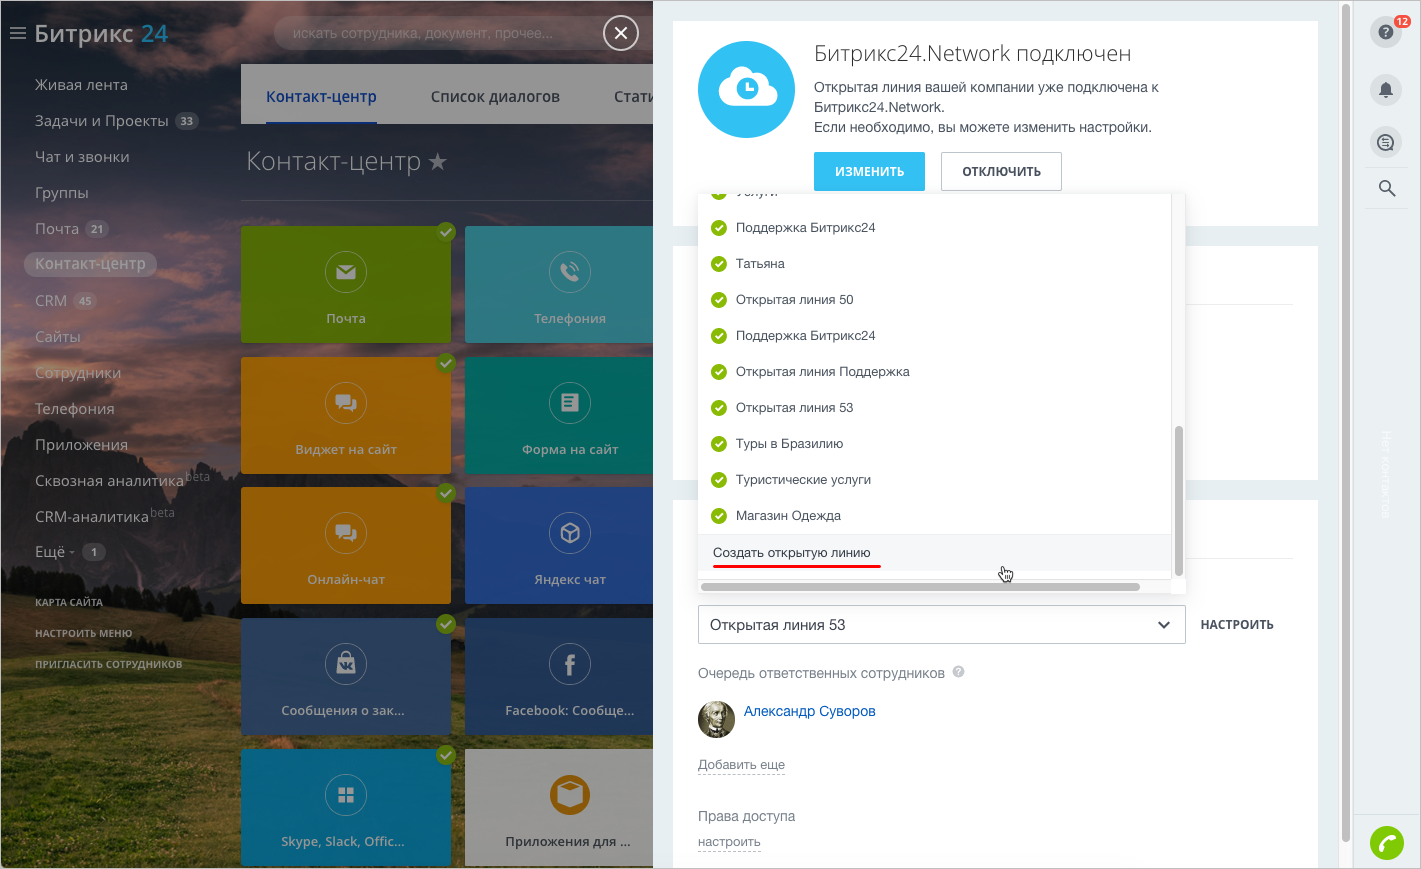Click the Александр Суворов link

[809, 711]
